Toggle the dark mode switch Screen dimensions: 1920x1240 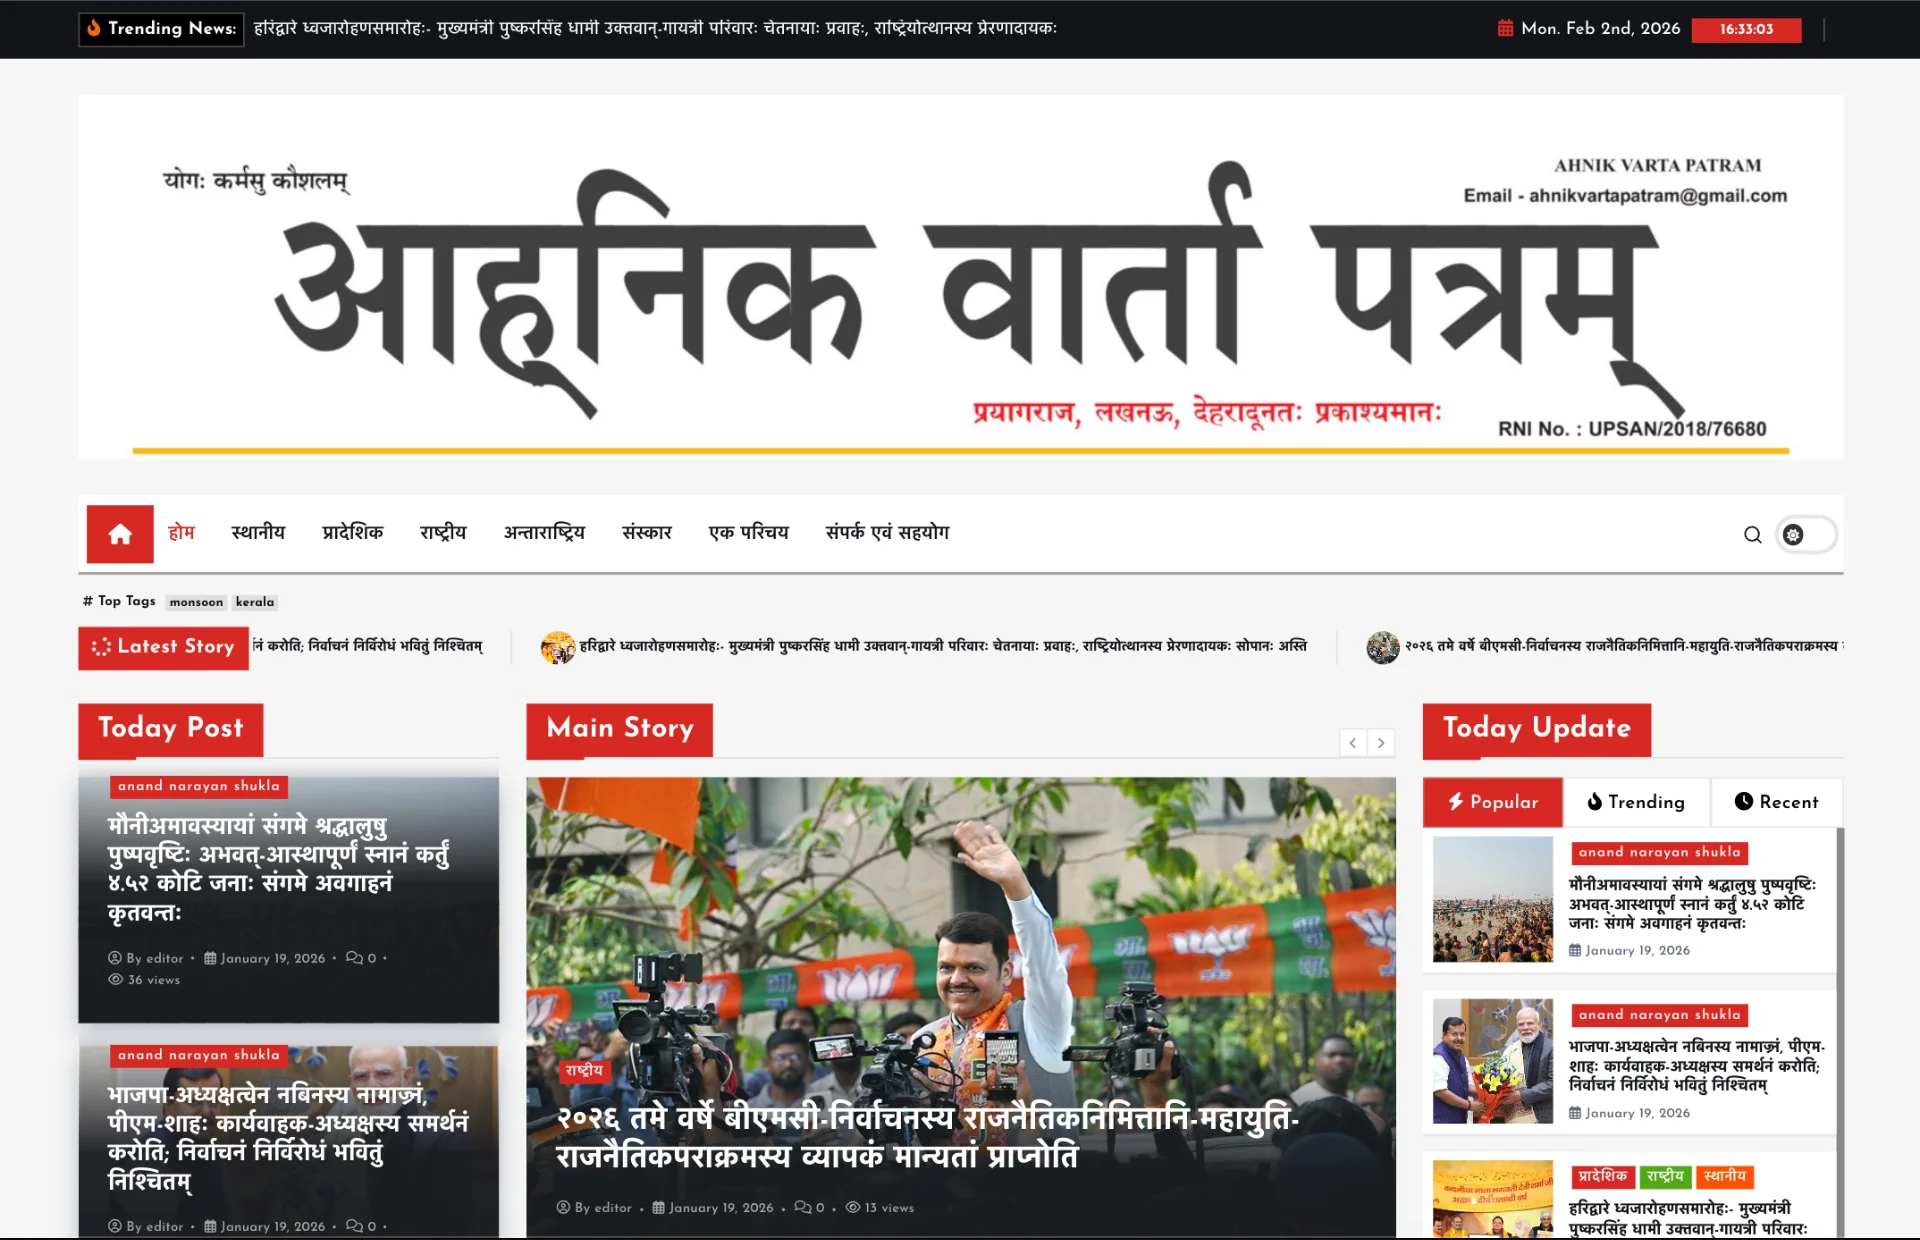click(x=1806, y=535)
